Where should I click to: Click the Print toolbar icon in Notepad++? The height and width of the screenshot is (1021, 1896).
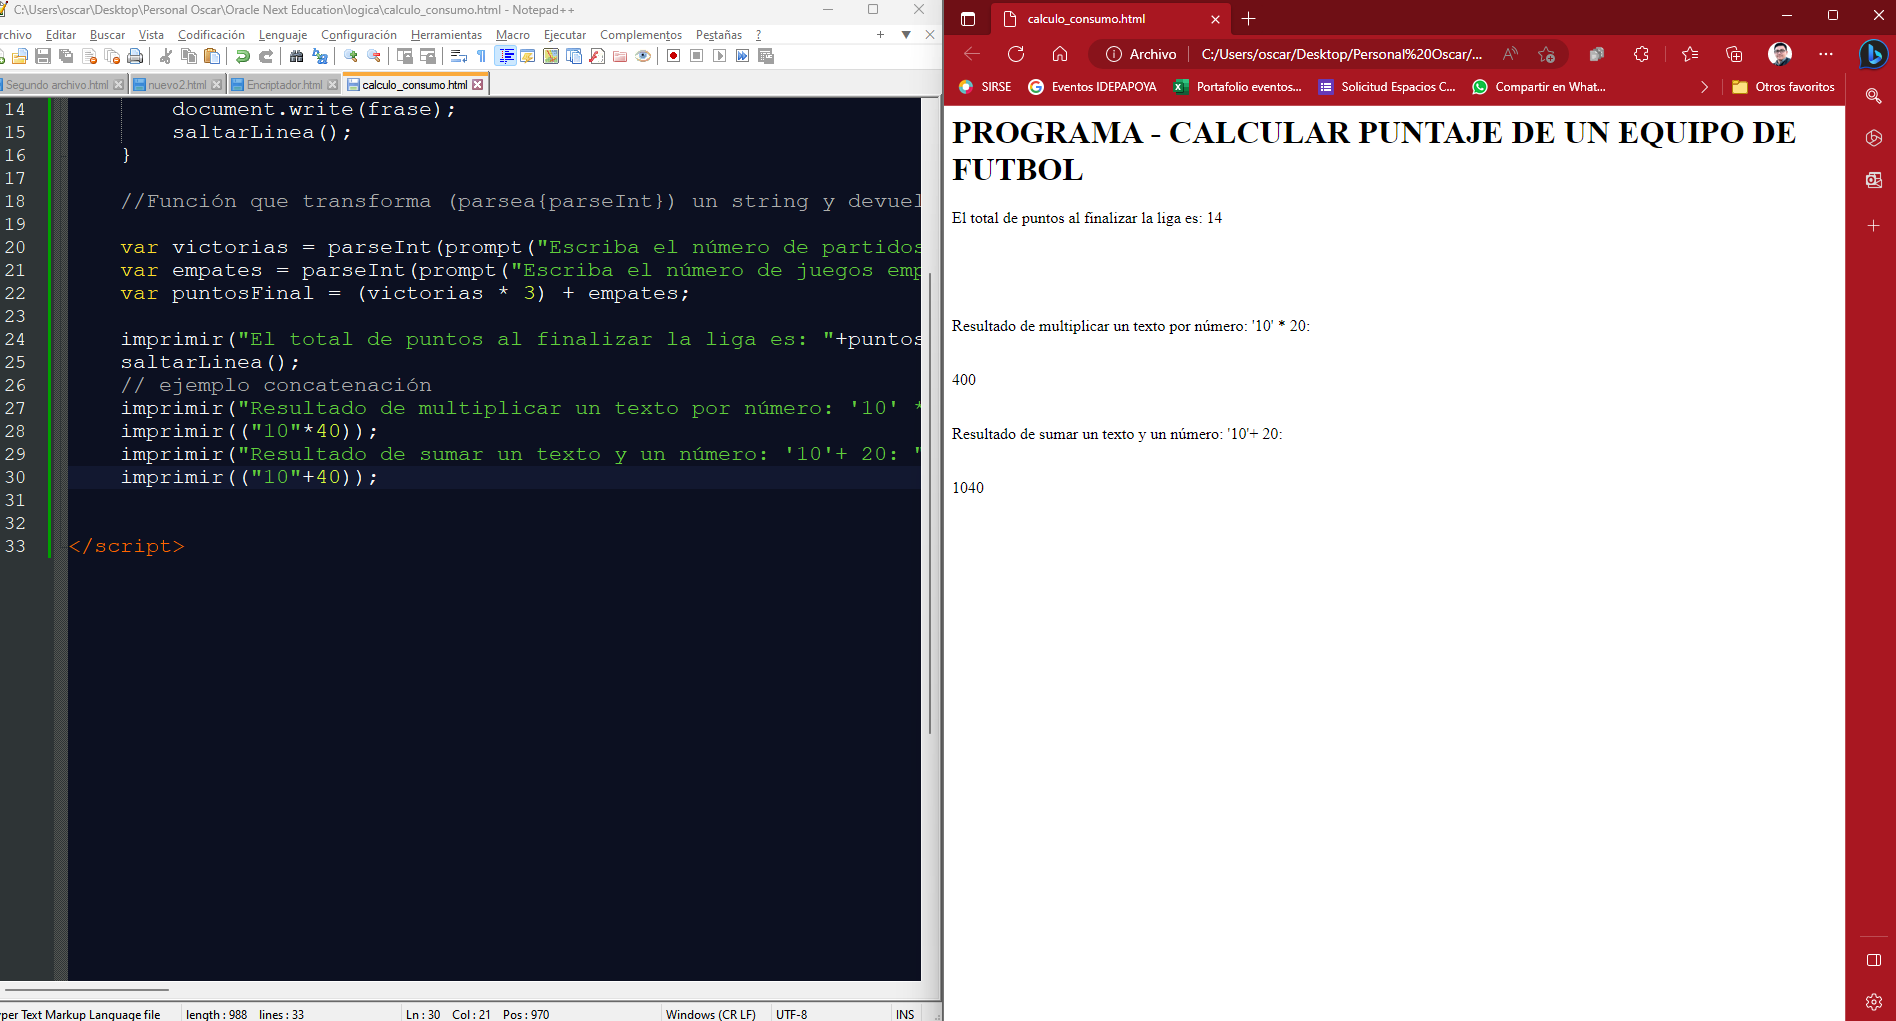[135, 56]
